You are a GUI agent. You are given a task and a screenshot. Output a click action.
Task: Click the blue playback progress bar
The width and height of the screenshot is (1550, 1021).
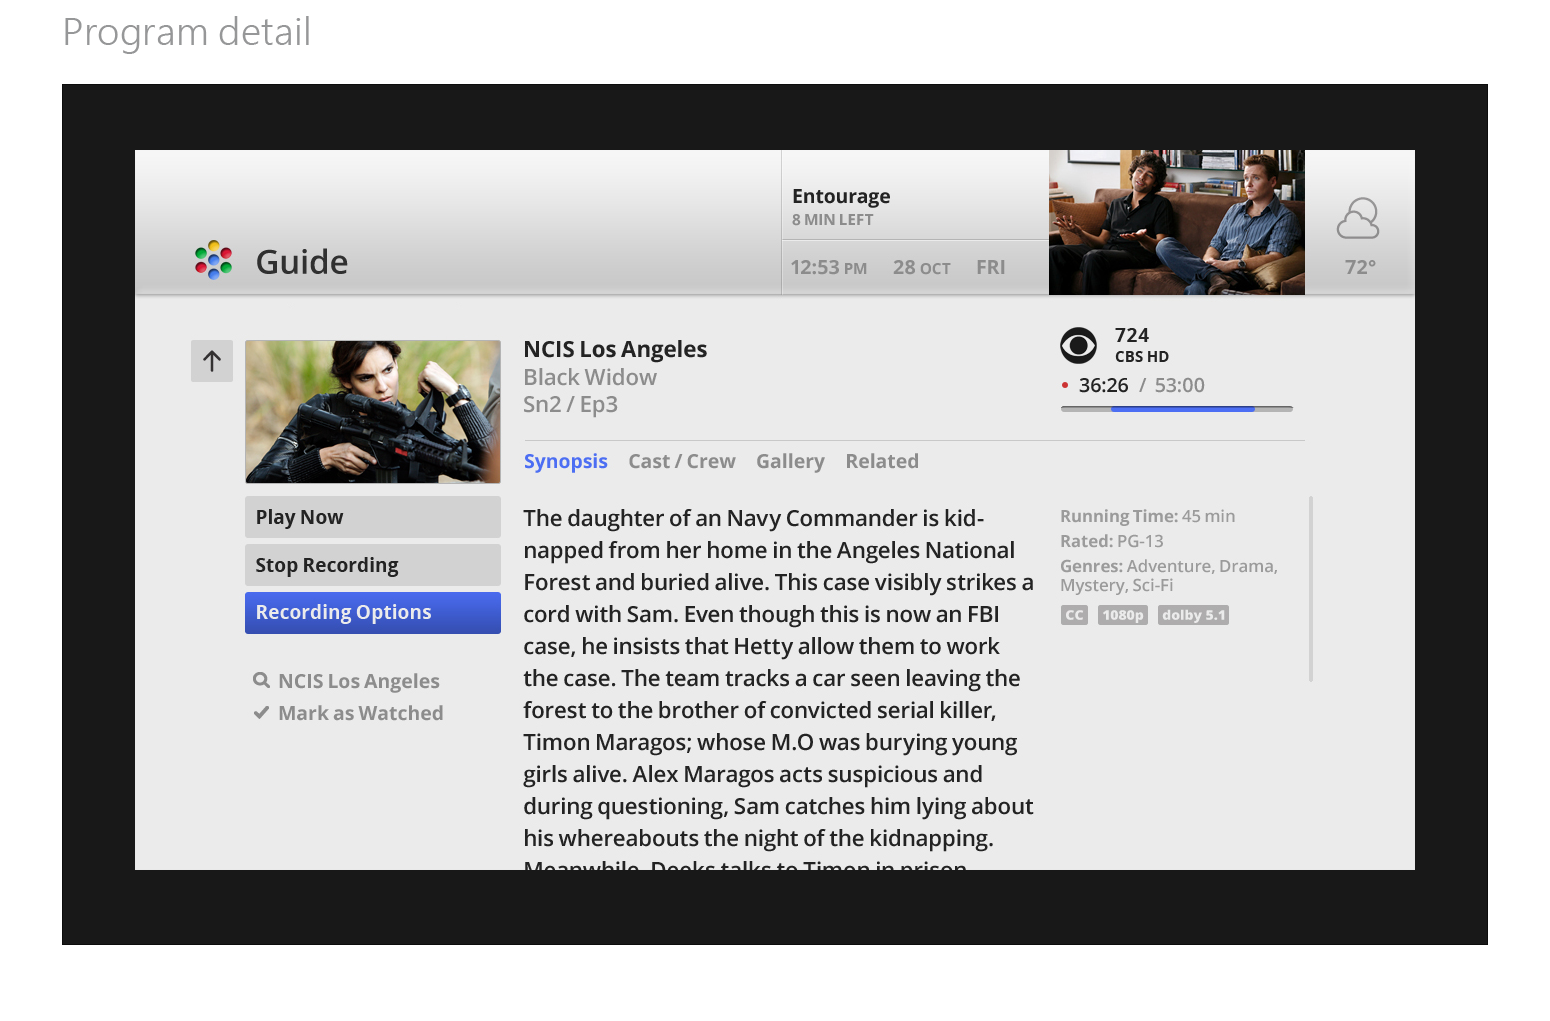pyautogui.click(x=1182, y=409)
